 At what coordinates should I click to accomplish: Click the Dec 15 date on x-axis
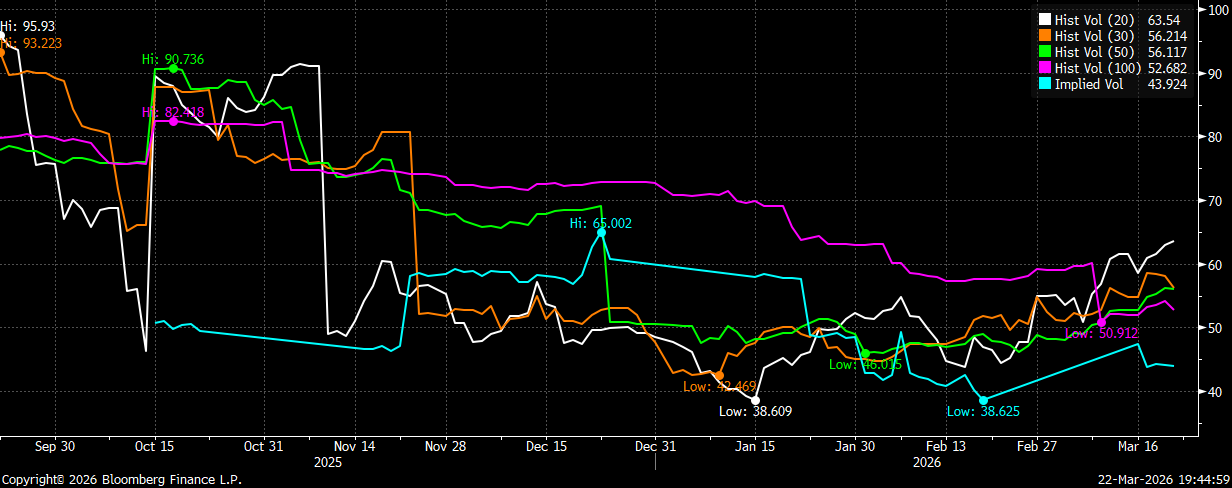point(548,445)
